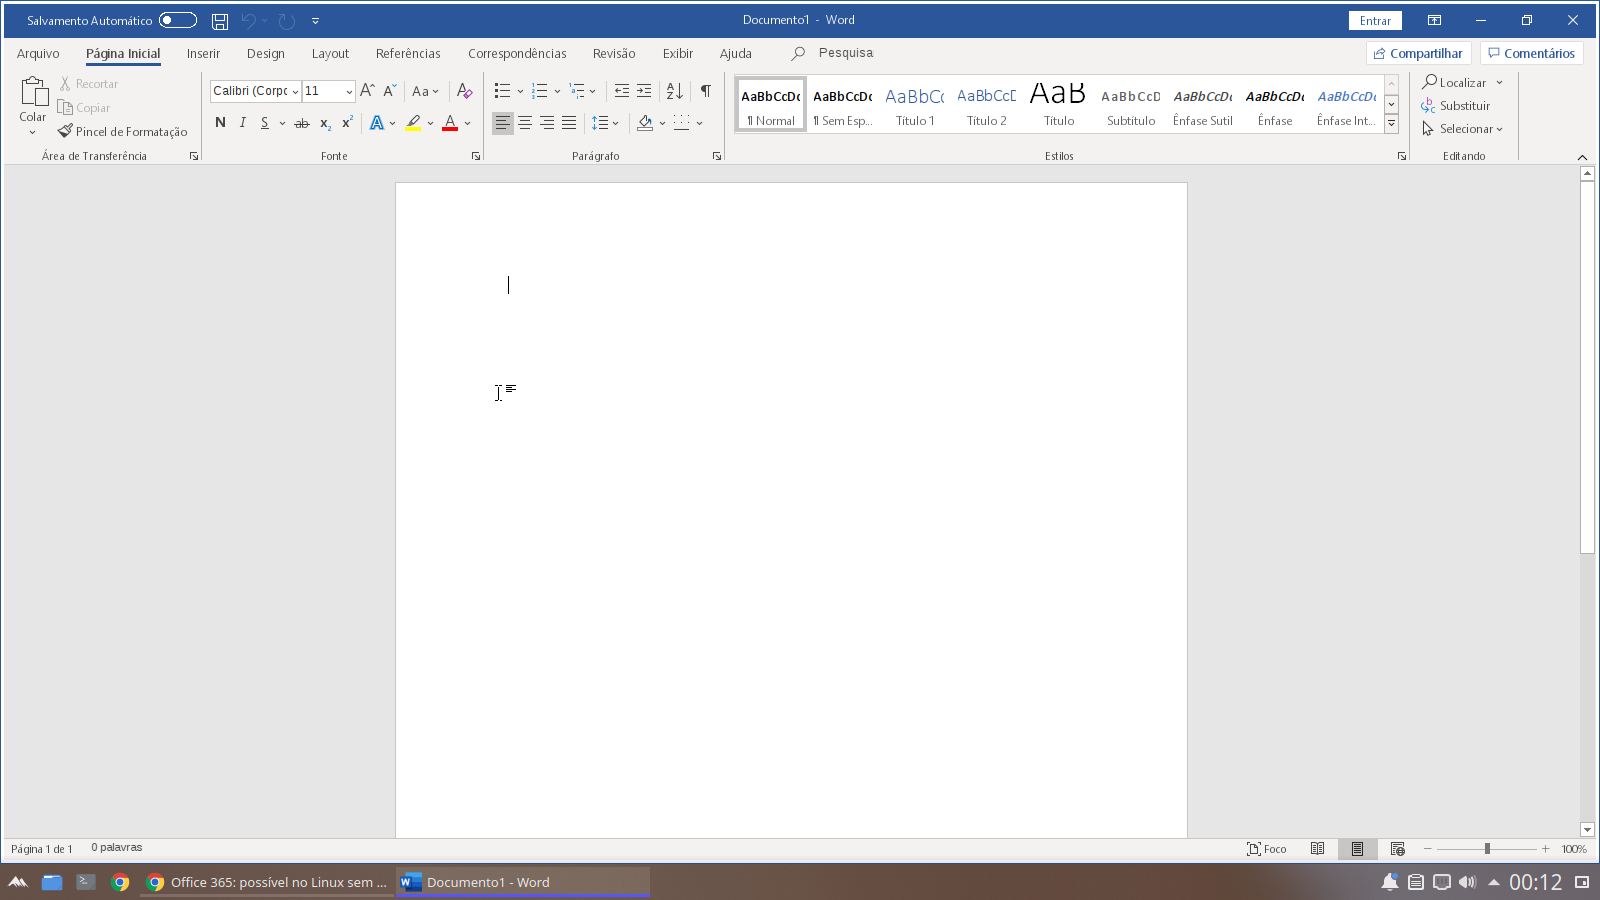Click the strikethrough text icon
1600x900 pixels.
click(301, 123)
